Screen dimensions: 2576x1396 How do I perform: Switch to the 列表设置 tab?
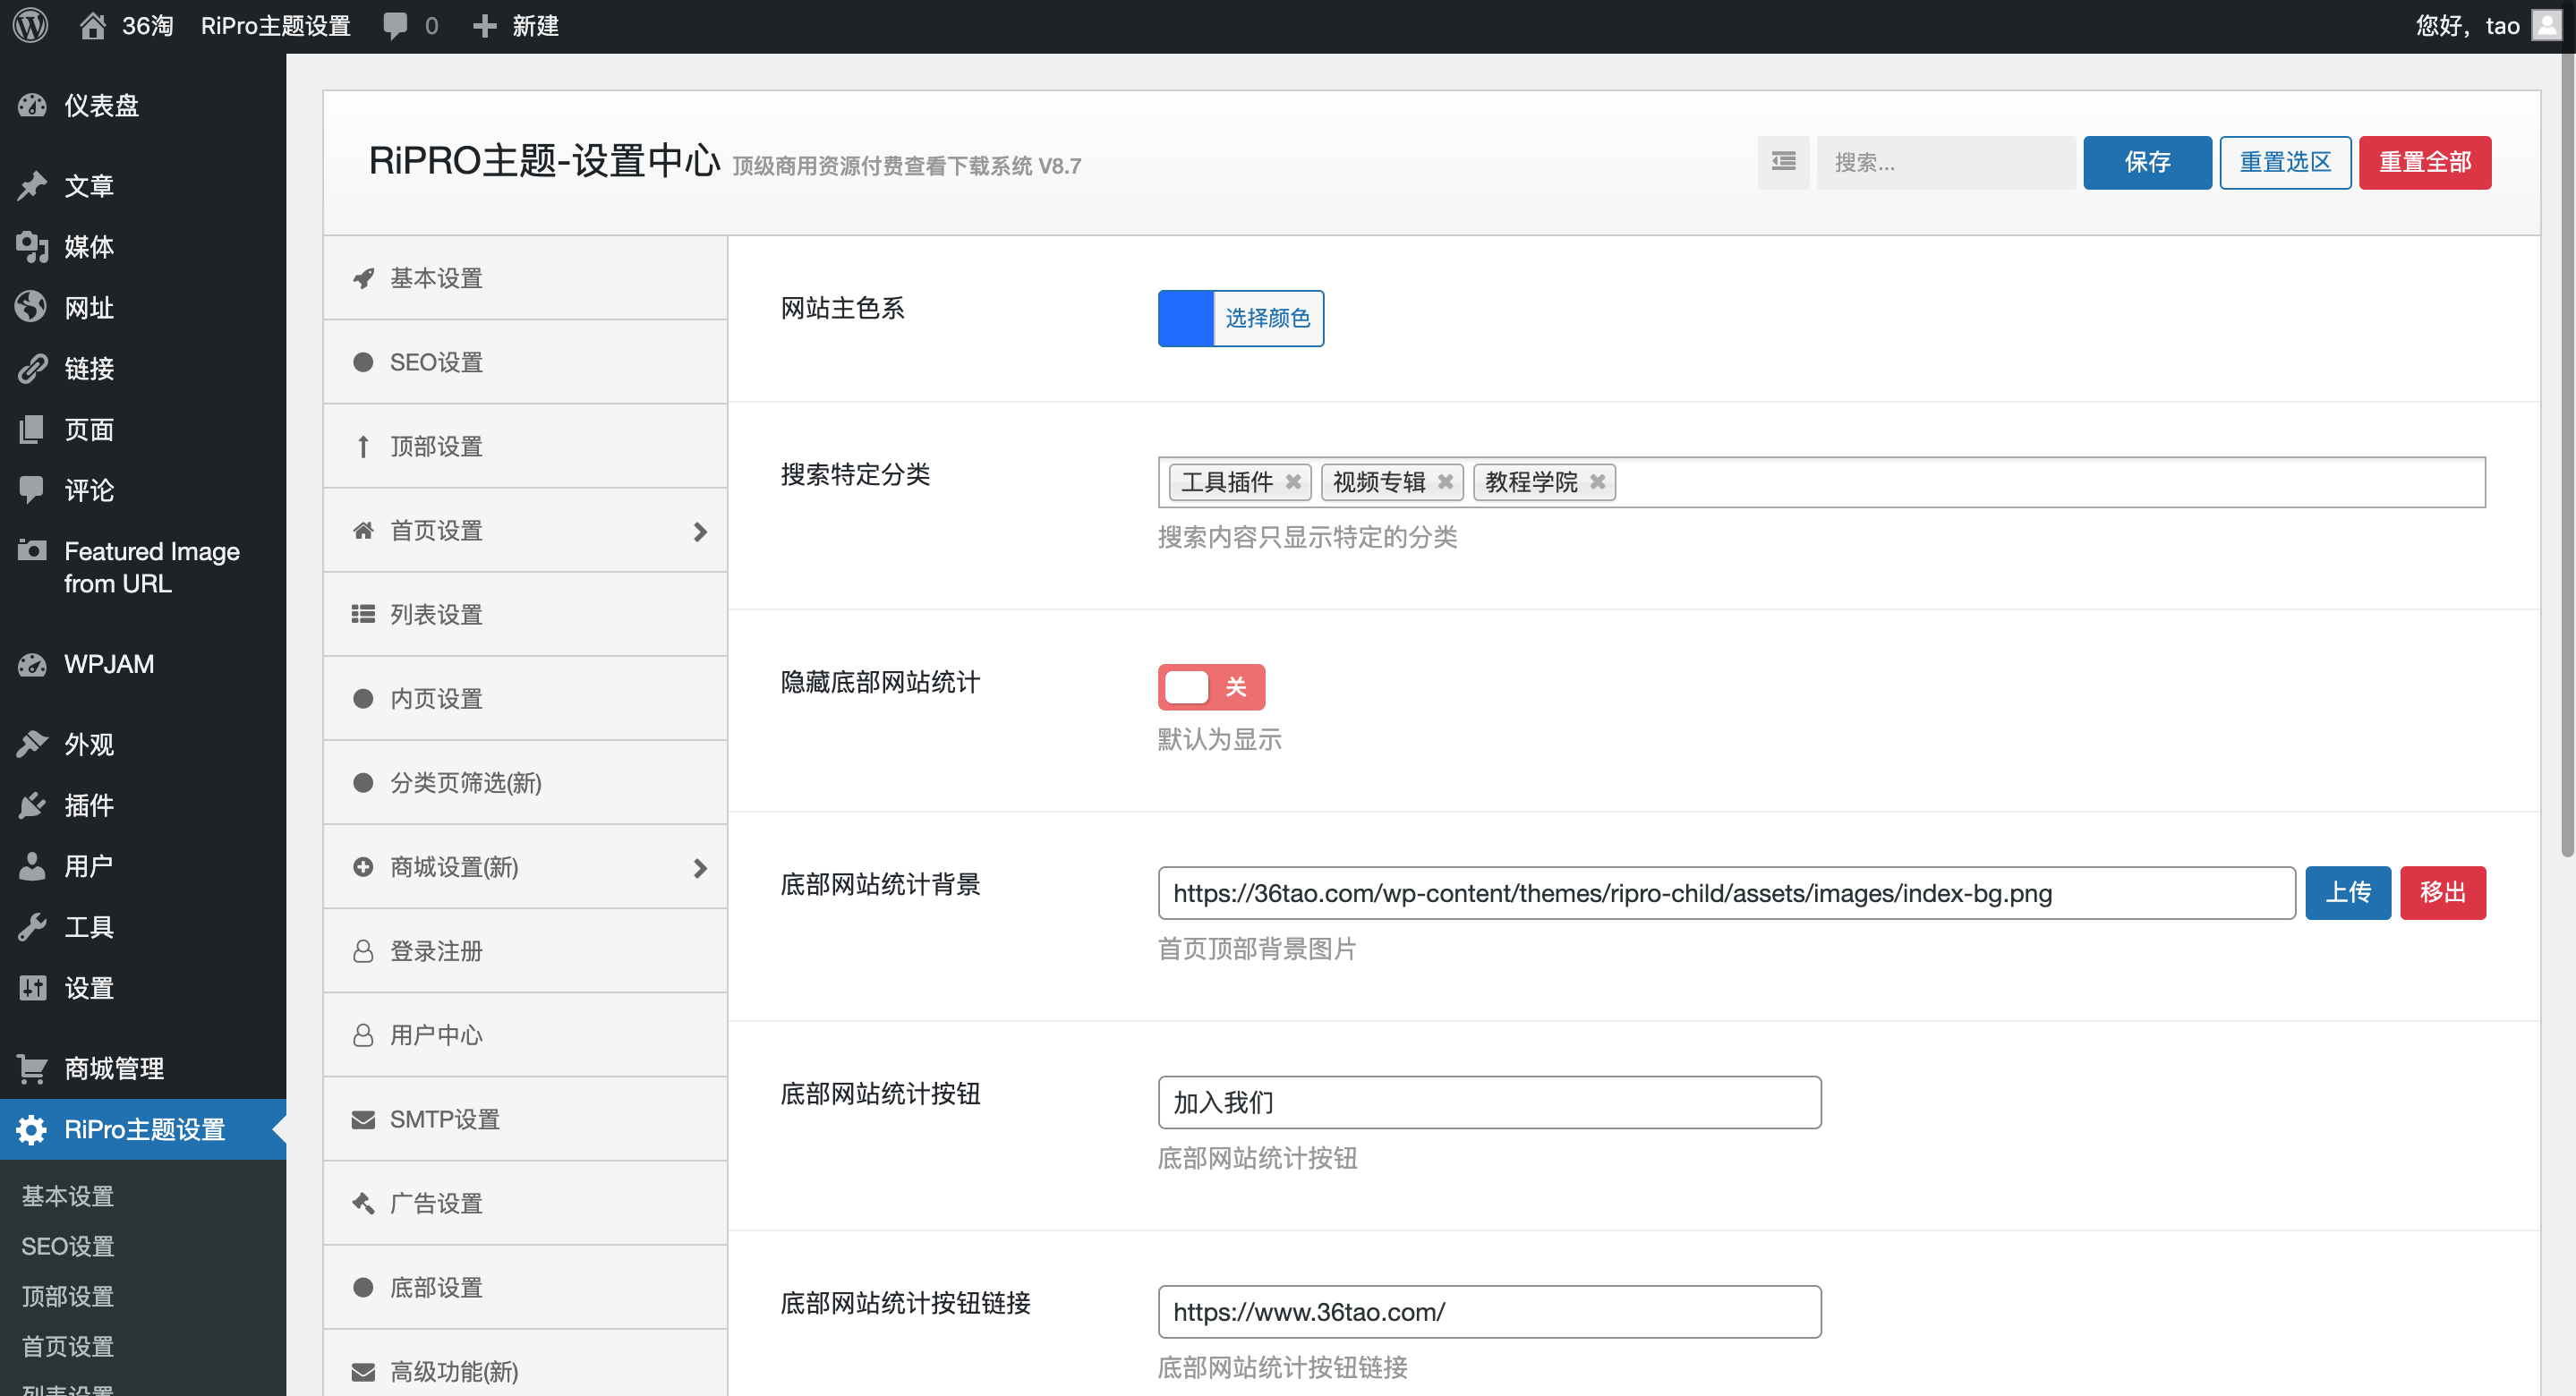click(525, 614)
